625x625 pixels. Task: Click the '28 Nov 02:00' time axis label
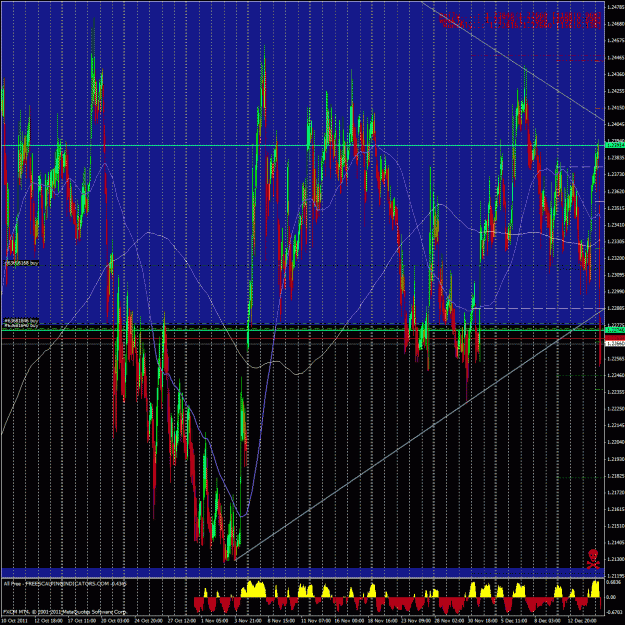pos(447,621)
